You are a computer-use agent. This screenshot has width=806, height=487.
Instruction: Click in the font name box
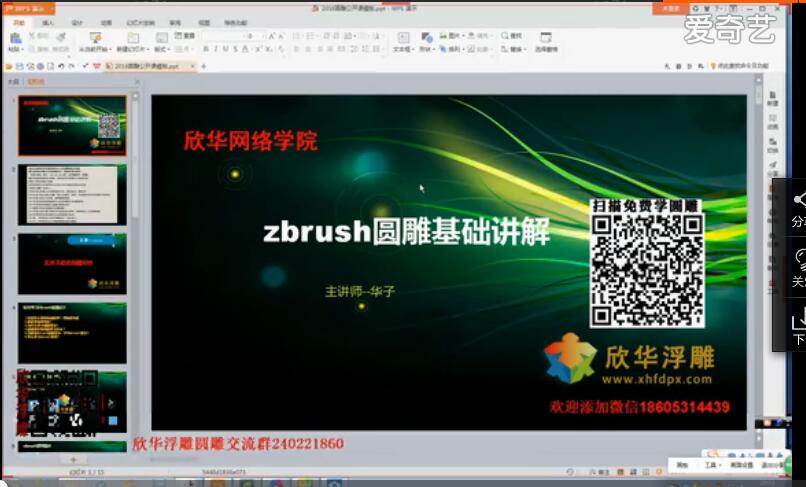pos(222,36)
